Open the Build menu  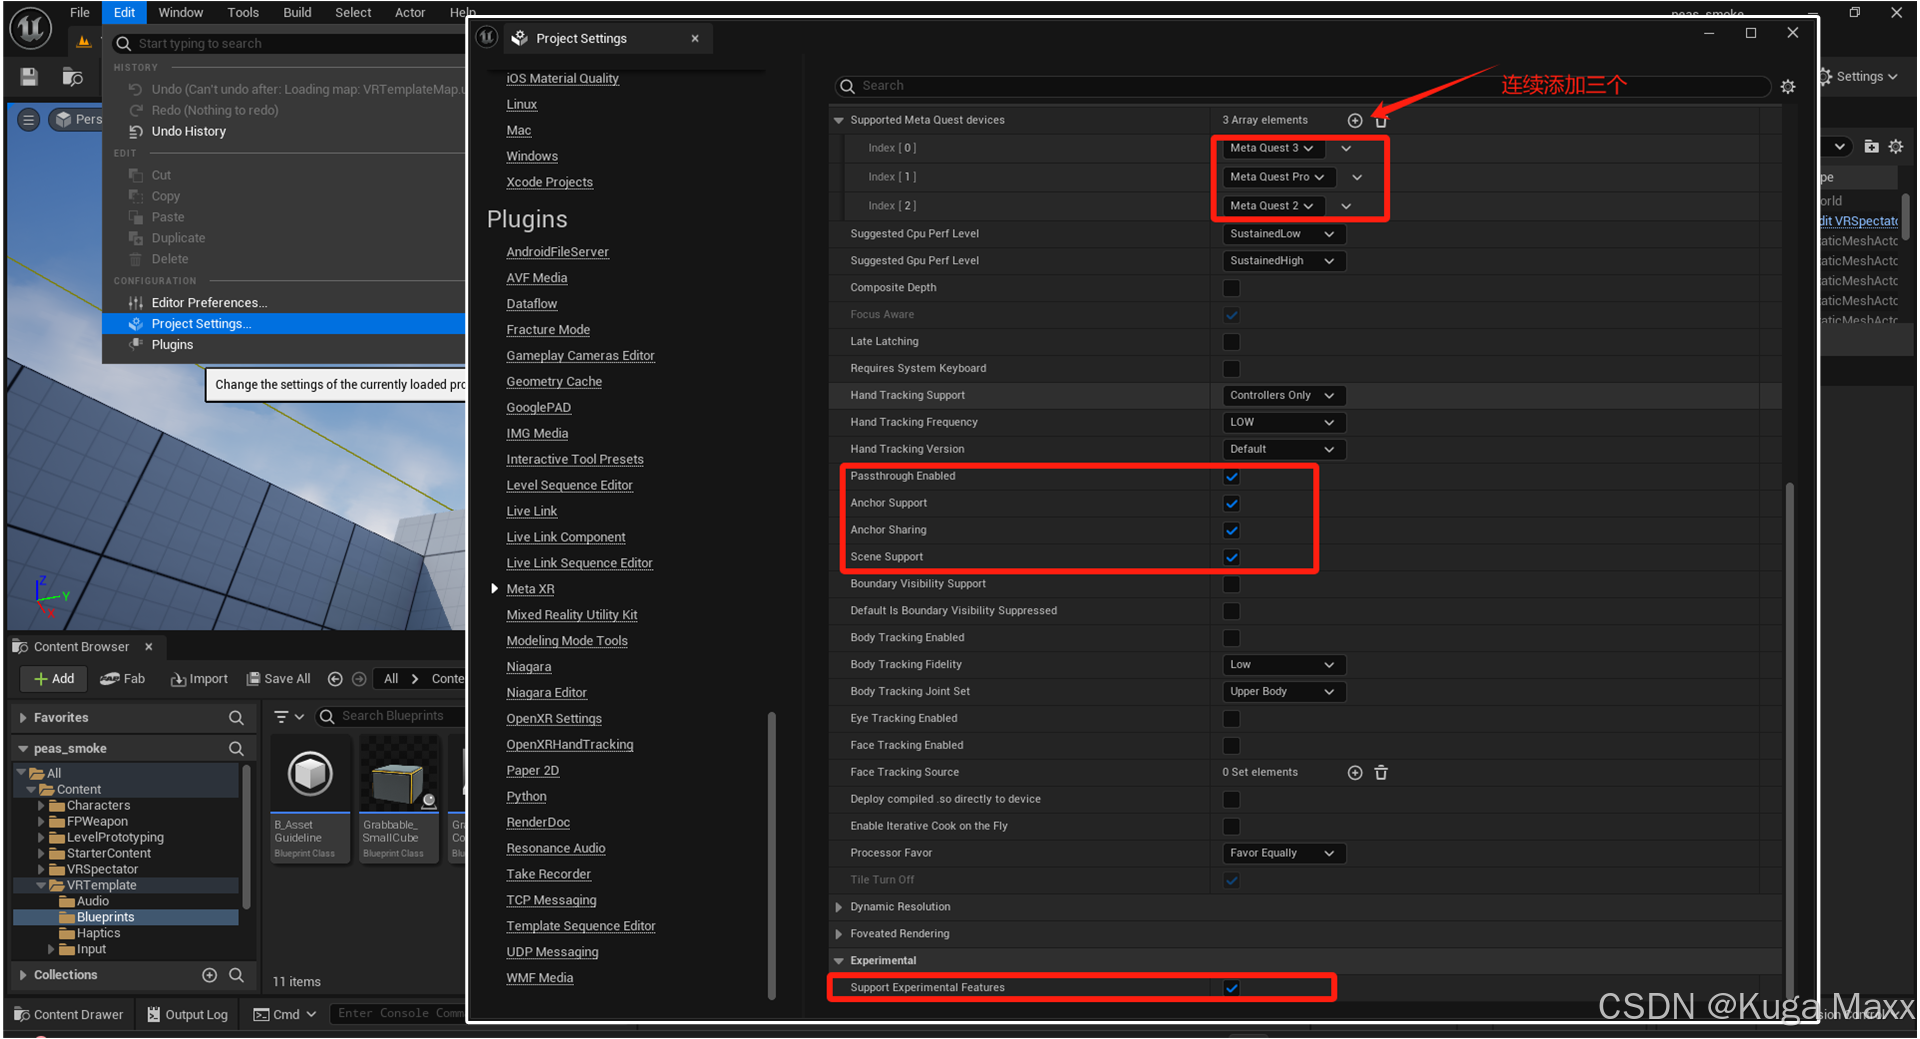297,12
